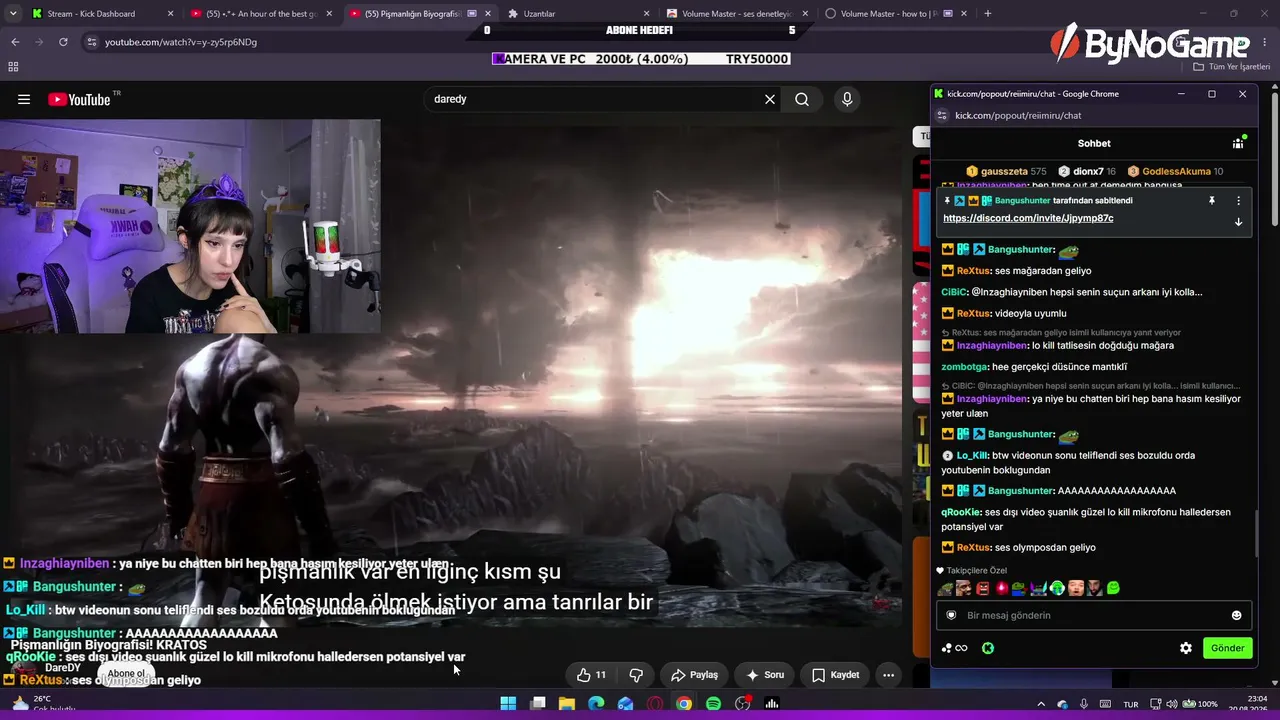Send the chat message with Gönder
The width and height of the screenshot is (1280, 720).
[1227, 648]
